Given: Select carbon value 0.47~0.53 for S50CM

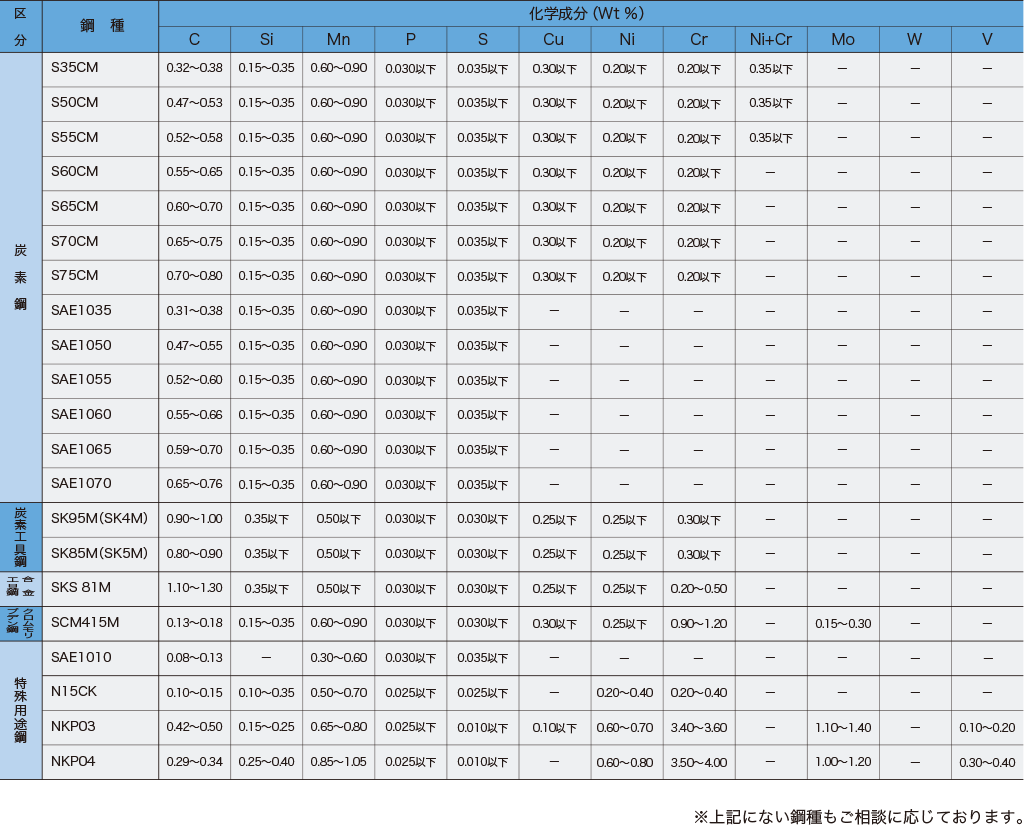Looking at the screenshot, I should click(195, 103).
